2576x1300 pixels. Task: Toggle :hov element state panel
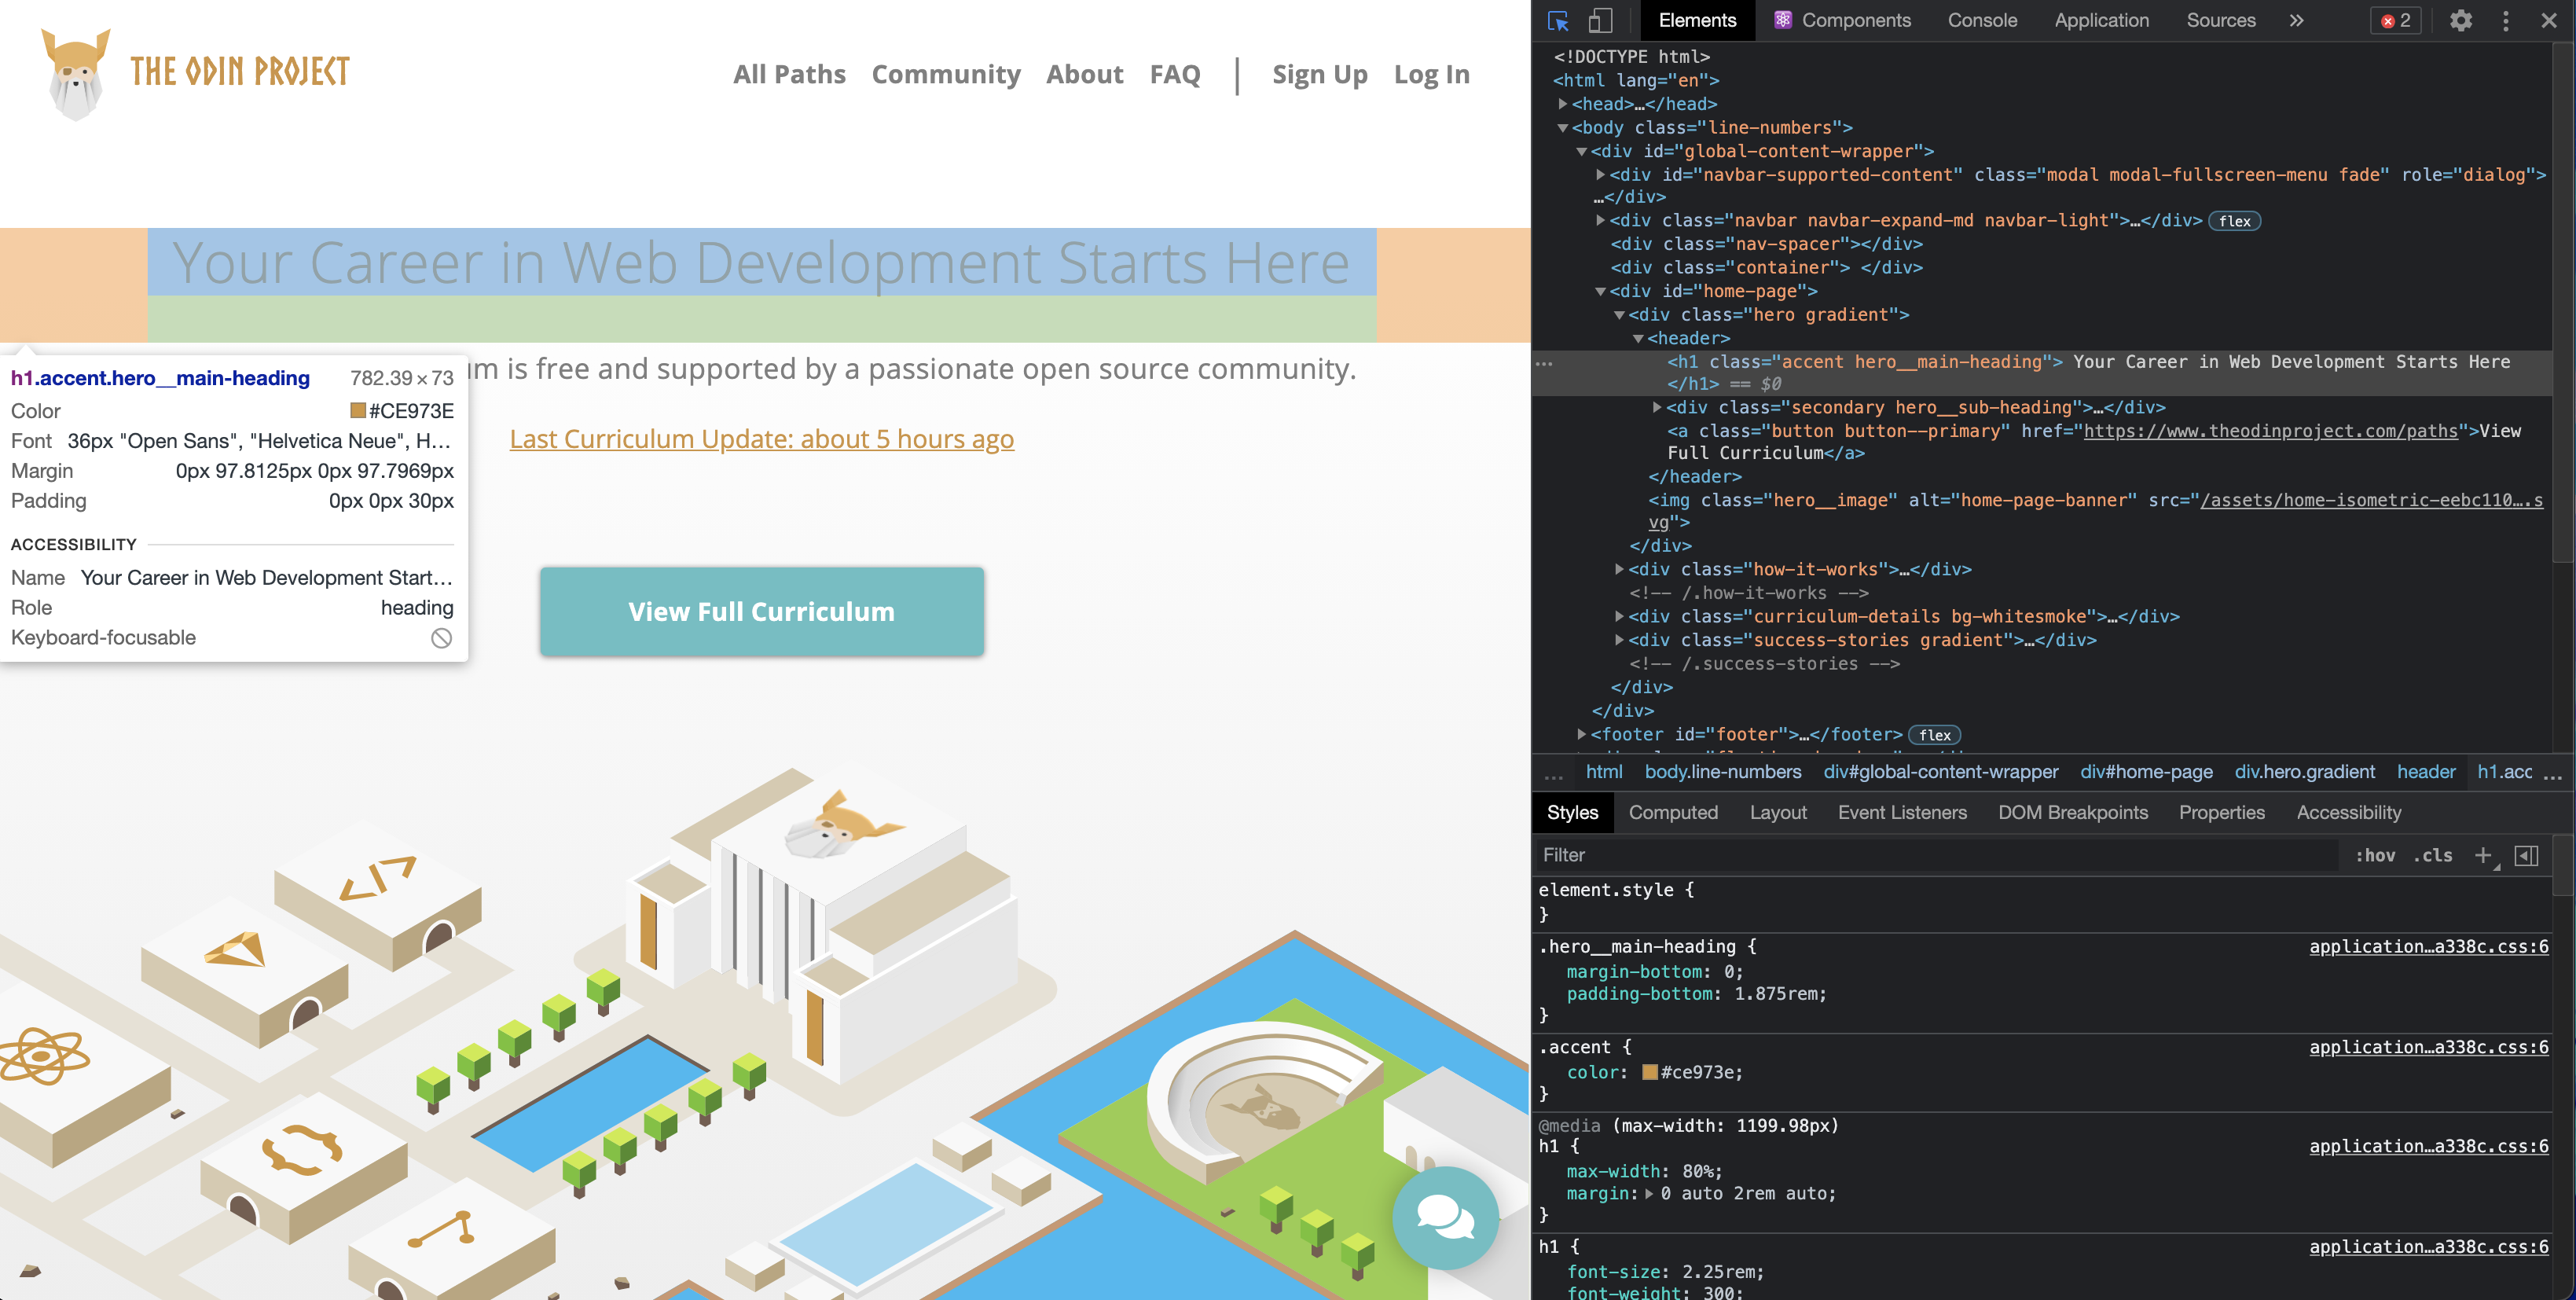tap(2375, 855)
